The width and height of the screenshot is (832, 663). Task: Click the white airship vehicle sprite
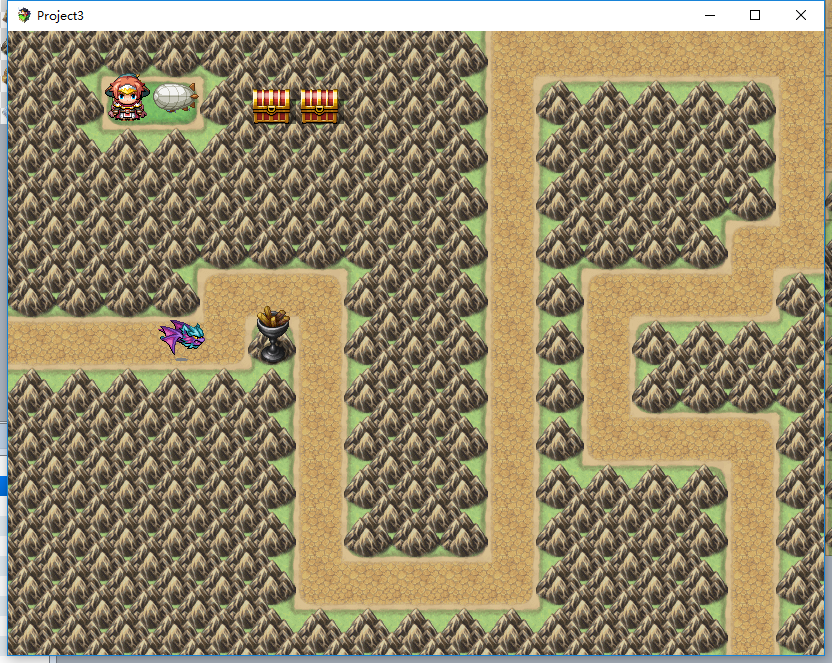(x=176, y=98)
